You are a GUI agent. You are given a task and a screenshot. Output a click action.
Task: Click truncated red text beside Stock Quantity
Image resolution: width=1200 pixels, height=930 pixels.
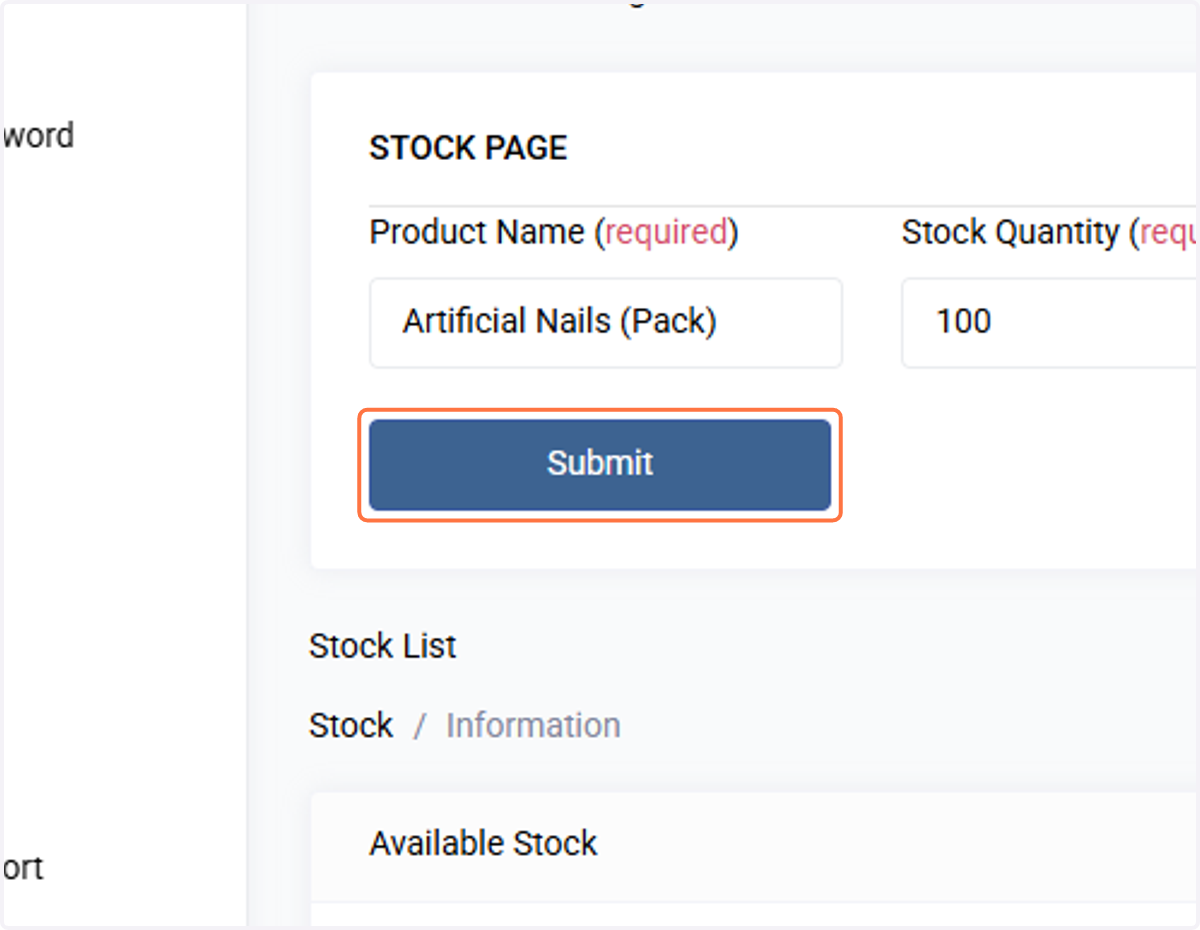[1169, 232]
